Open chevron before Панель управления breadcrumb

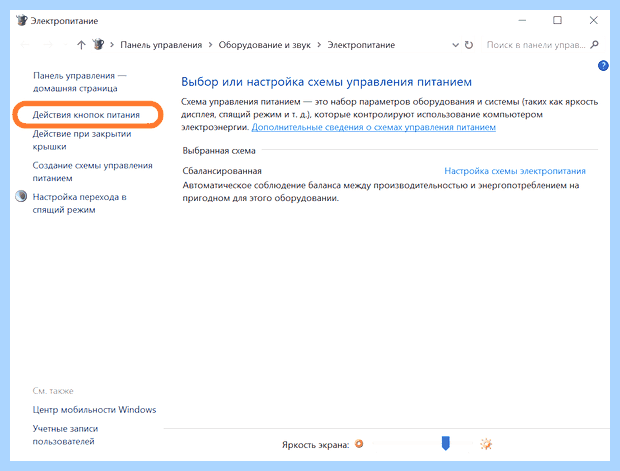pos(112,45)
